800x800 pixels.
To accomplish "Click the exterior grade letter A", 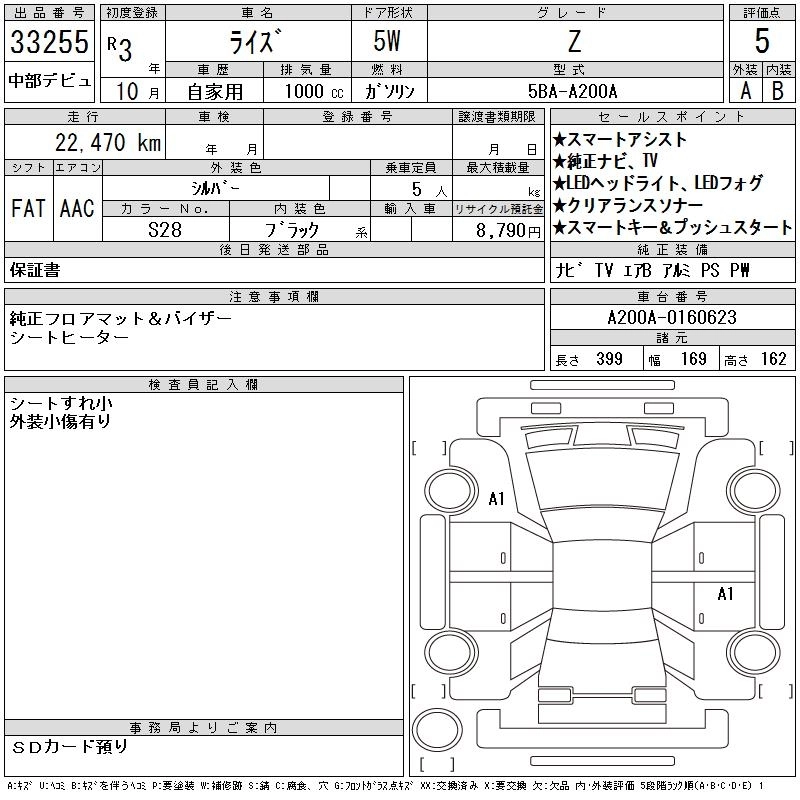I will point(744,89).
